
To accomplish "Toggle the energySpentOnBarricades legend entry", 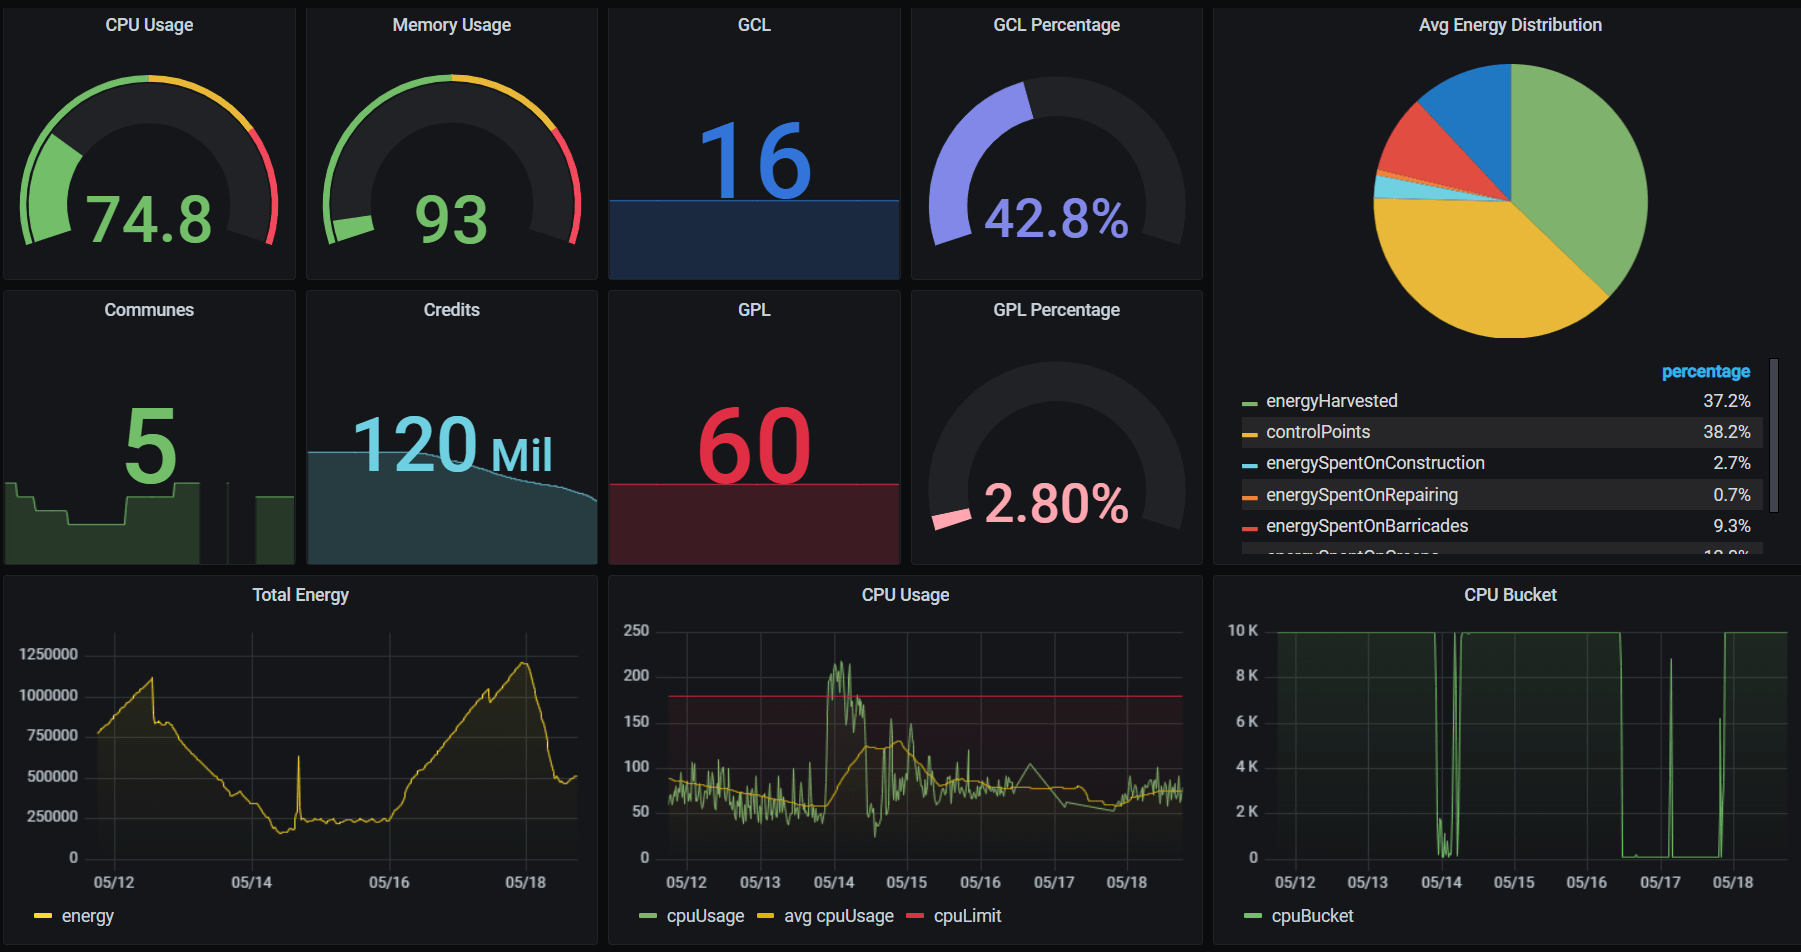I will [x=1367, y=526].
